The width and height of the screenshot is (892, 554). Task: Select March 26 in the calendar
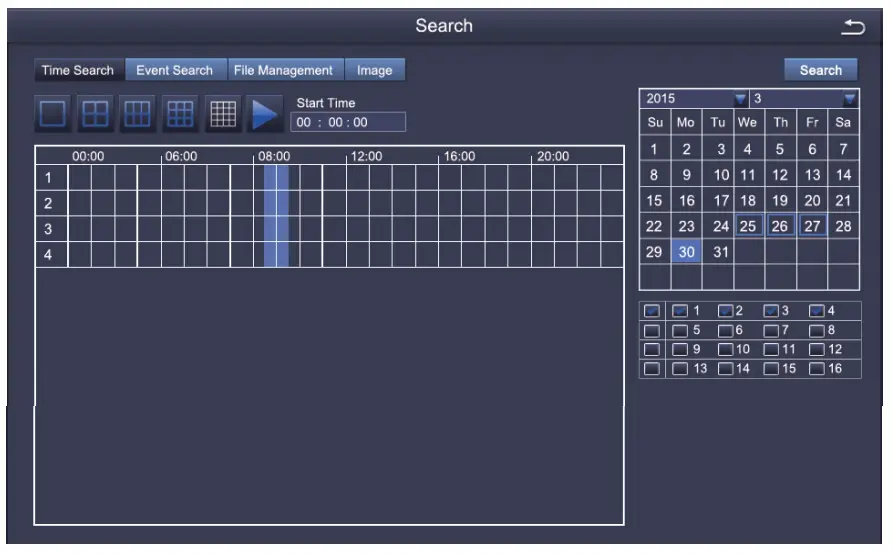coord(780,226)
